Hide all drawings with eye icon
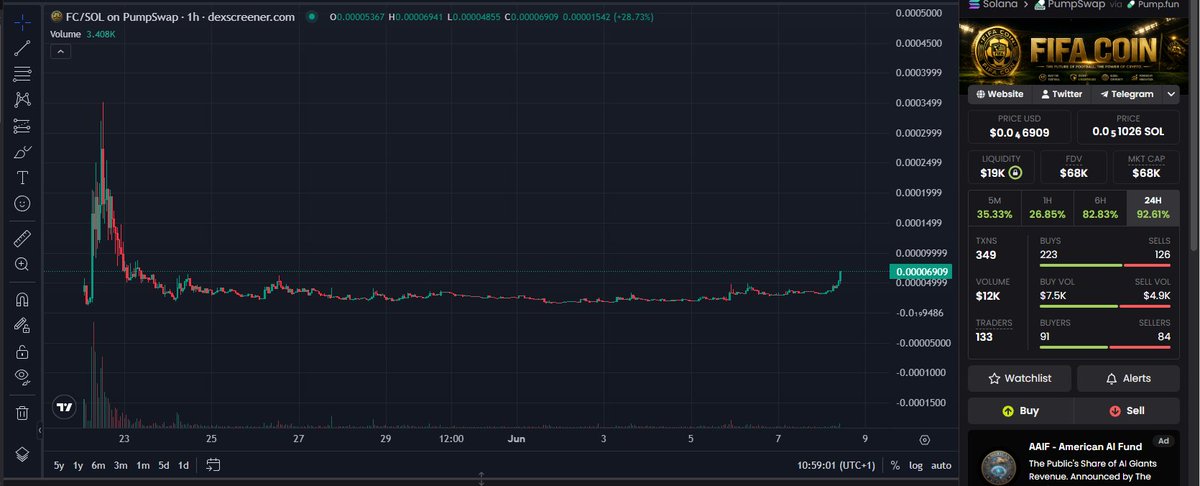The height and width of the screenshot is (486, 1200). coord(22,377)
